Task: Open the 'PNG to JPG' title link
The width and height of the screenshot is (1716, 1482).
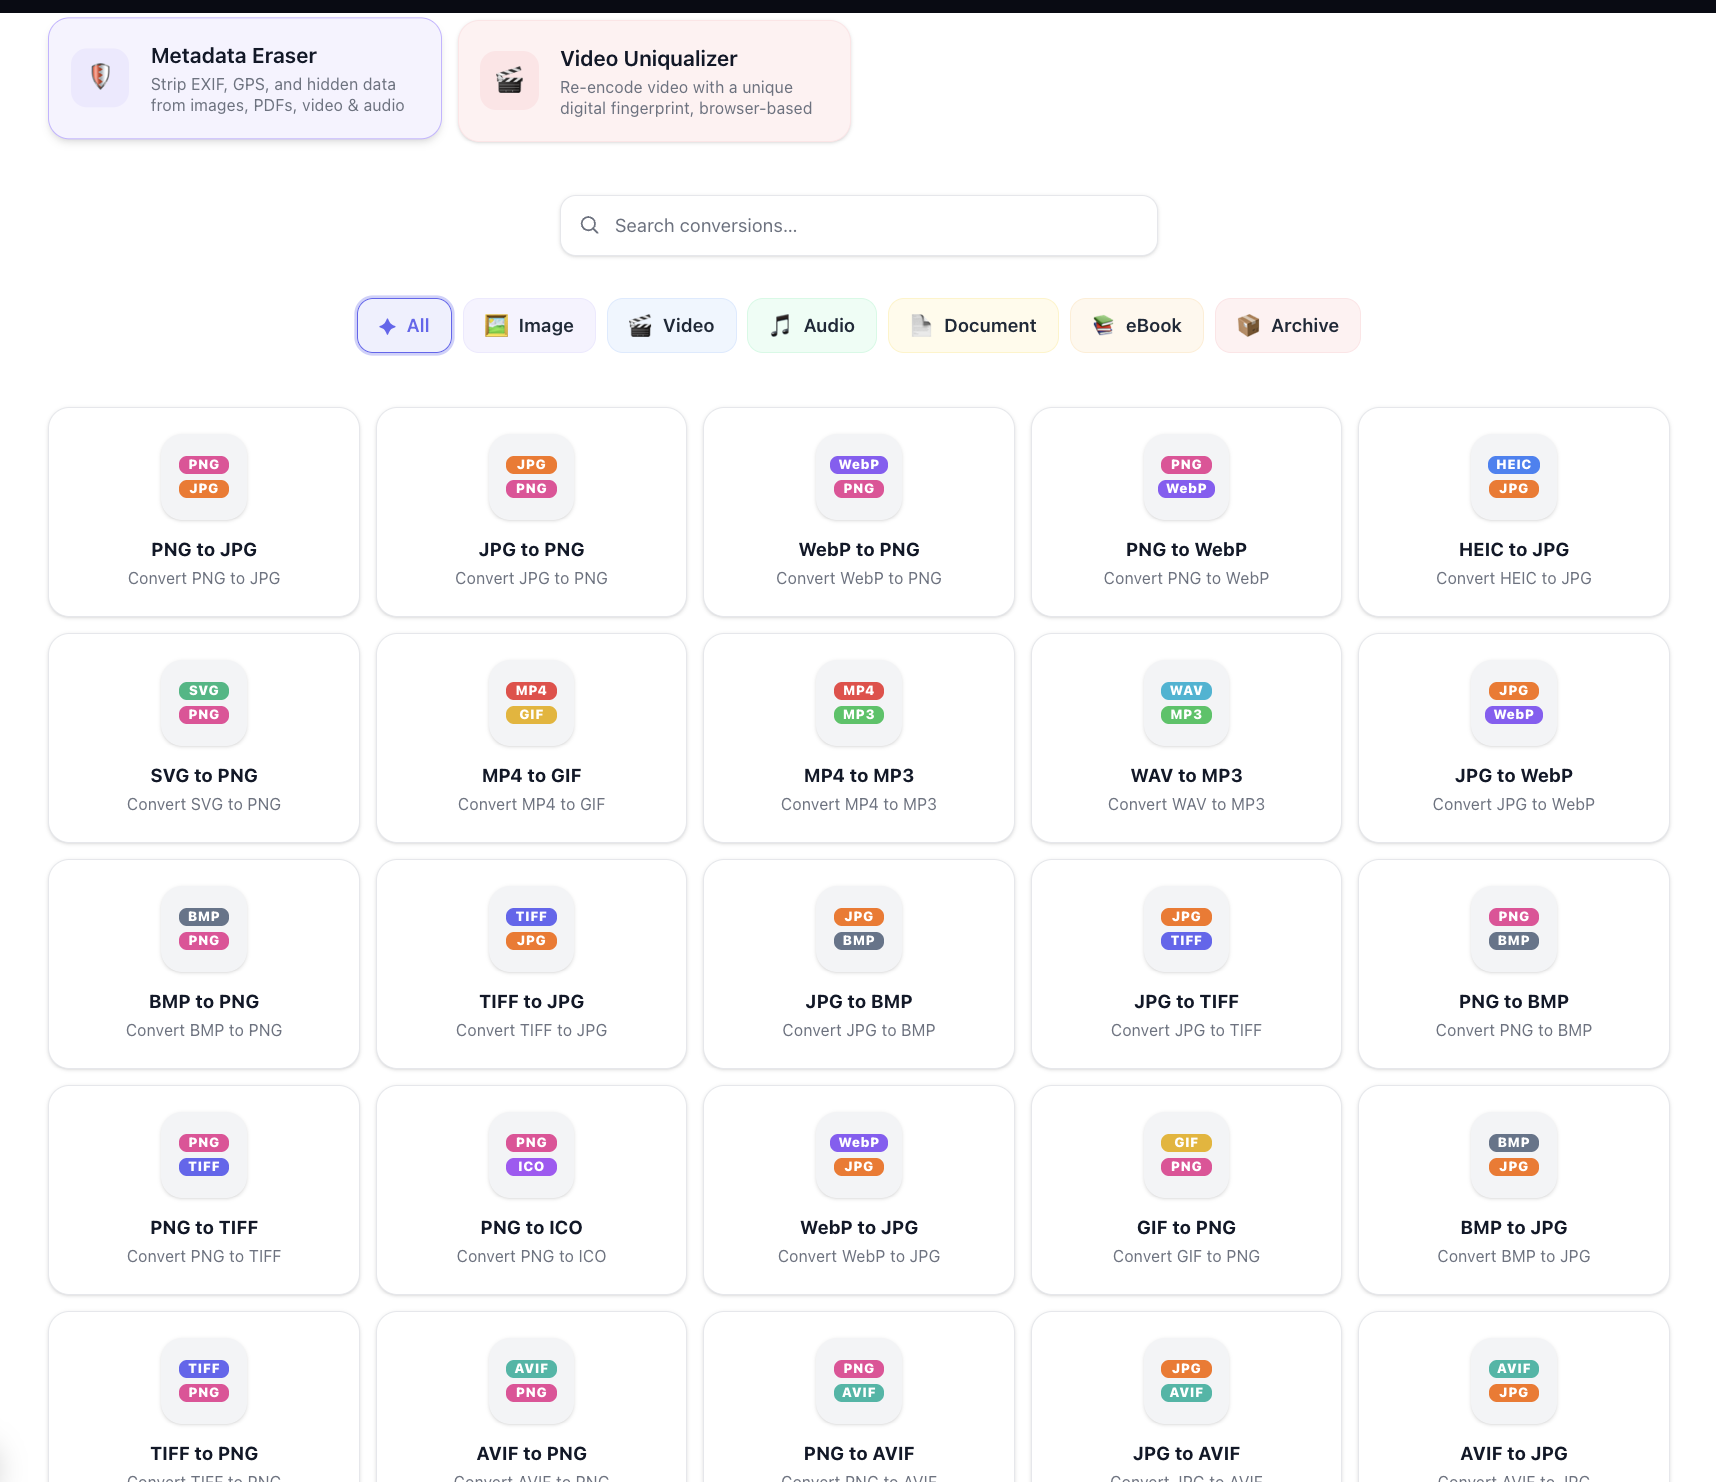Action: click(204, 550)
